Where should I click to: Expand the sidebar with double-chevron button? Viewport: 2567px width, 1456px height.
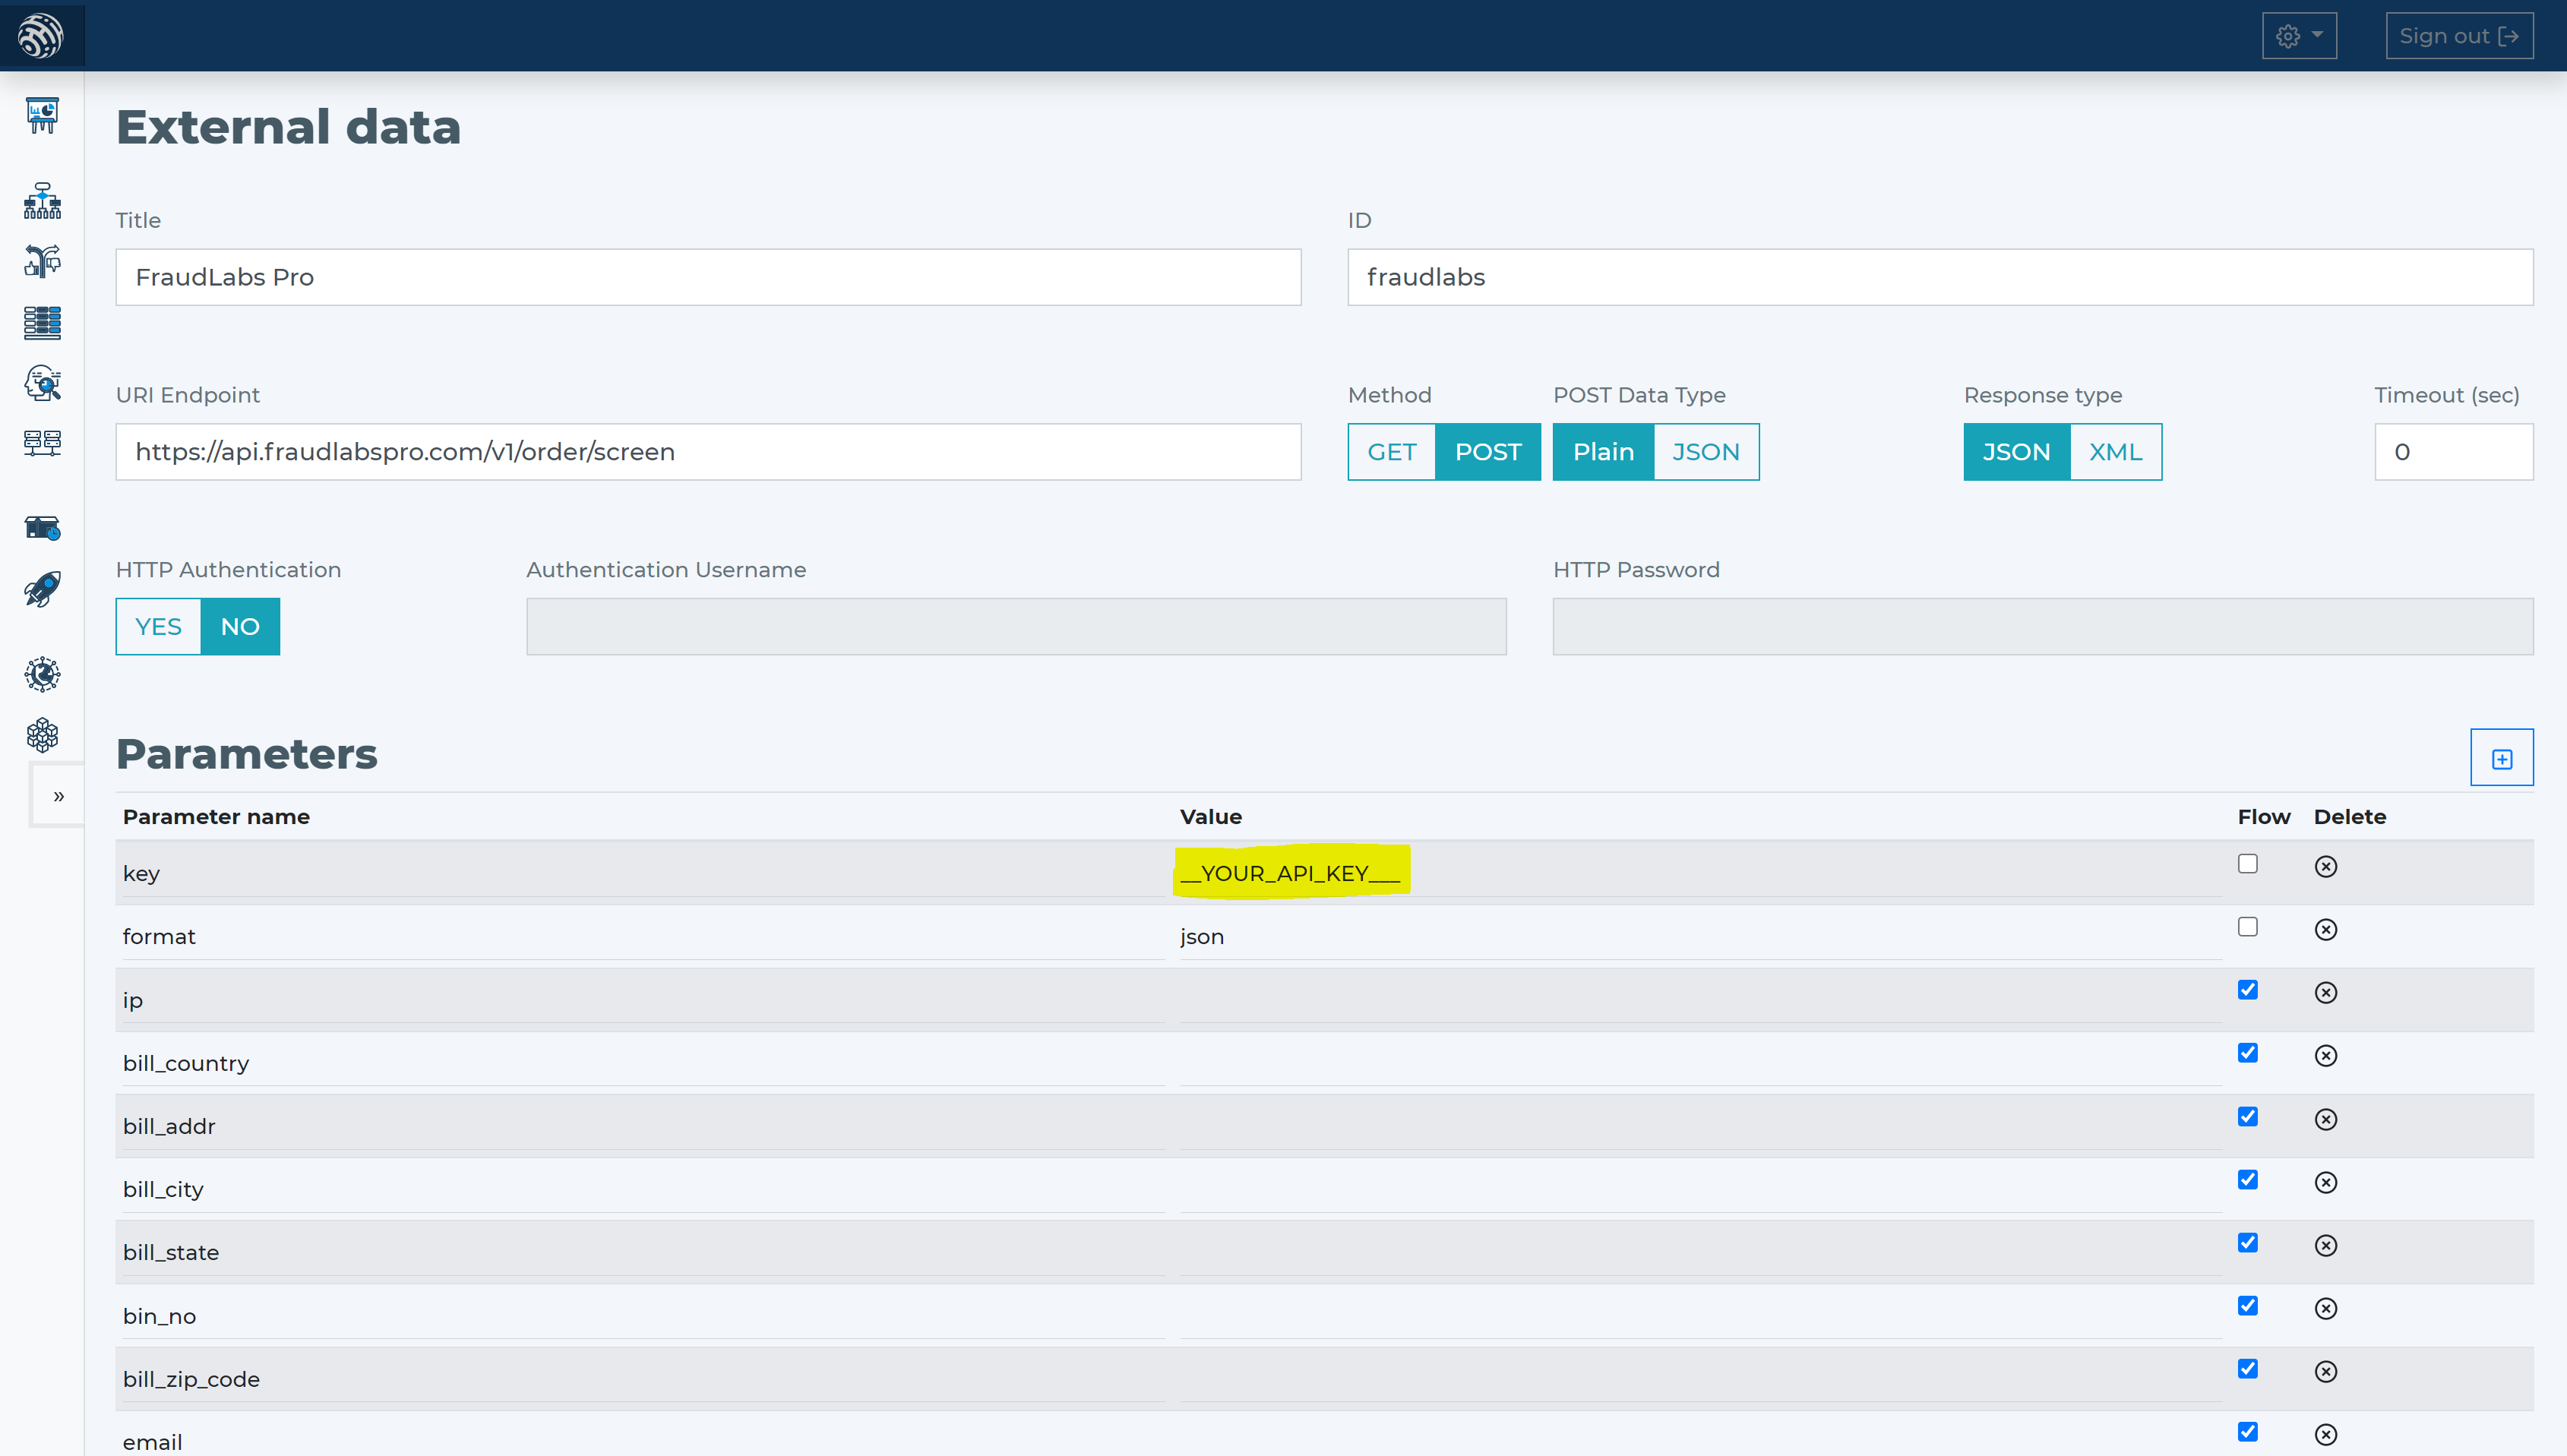(x=58, y=796)
